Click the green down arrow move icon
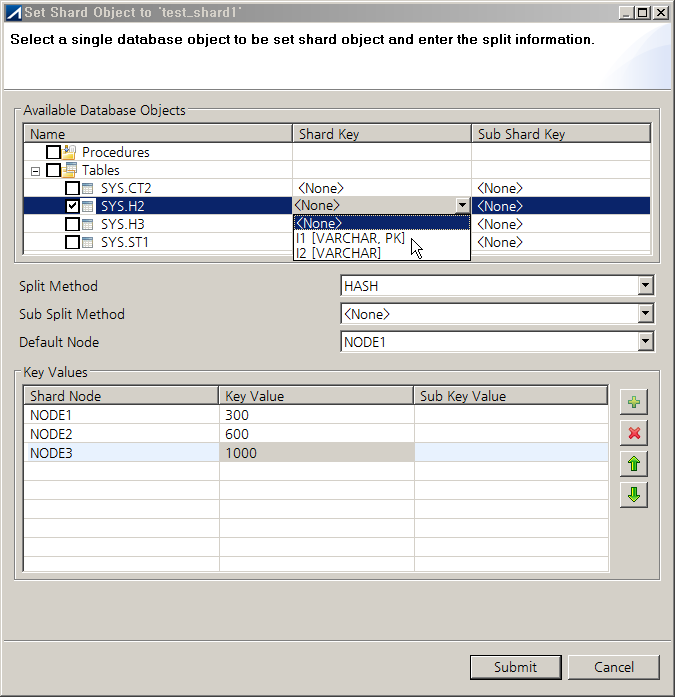The image size is (675, 697). pos(633,494)
